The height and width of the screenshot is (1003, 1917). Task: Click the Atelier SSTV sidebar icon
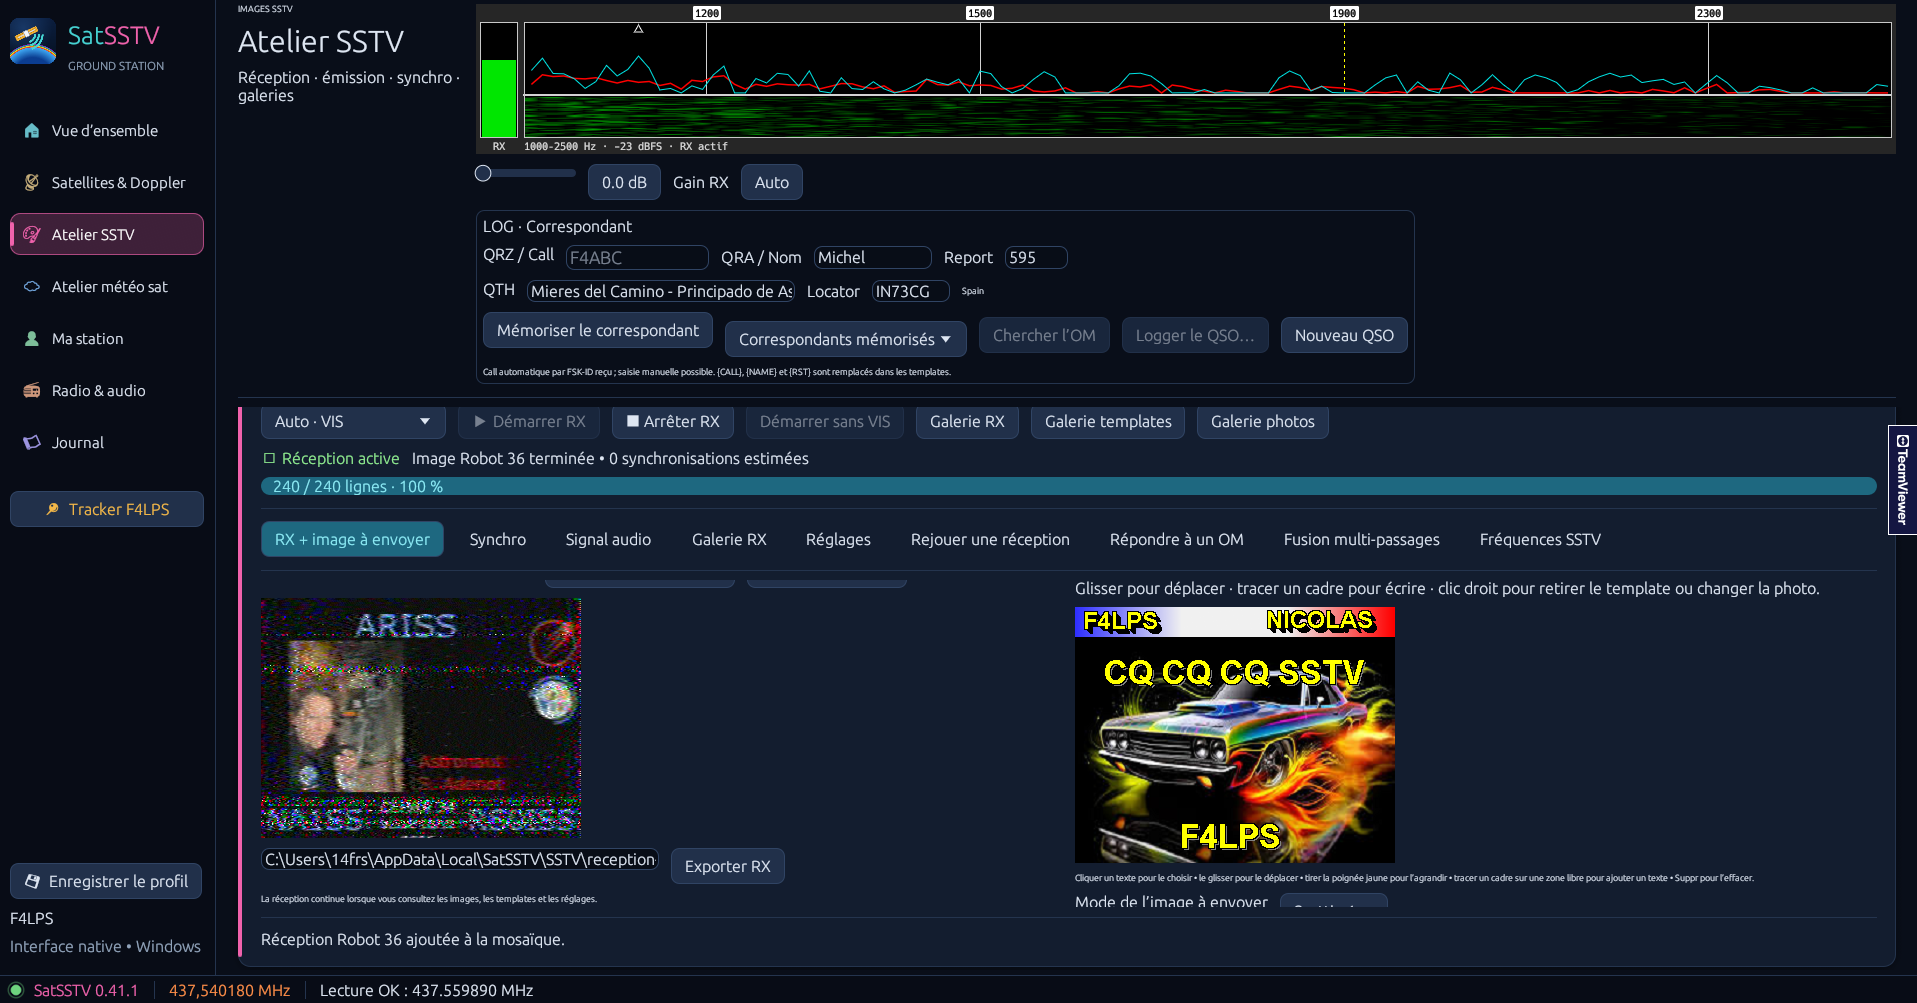[32, 235]
